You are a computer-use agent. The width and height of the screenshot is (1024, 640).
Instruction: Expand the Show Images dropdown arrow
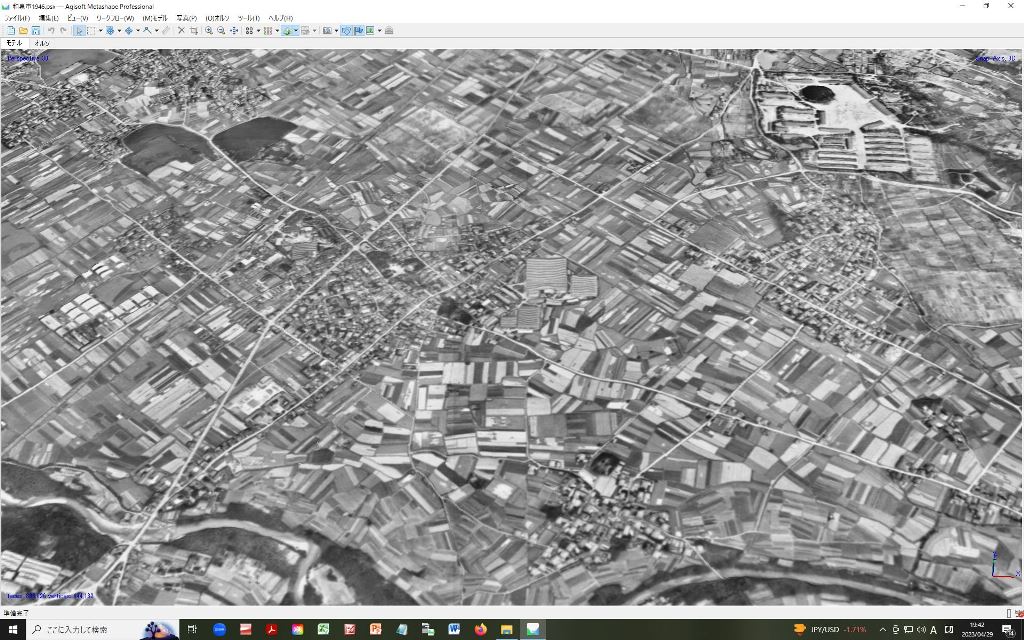coord(379,31)
